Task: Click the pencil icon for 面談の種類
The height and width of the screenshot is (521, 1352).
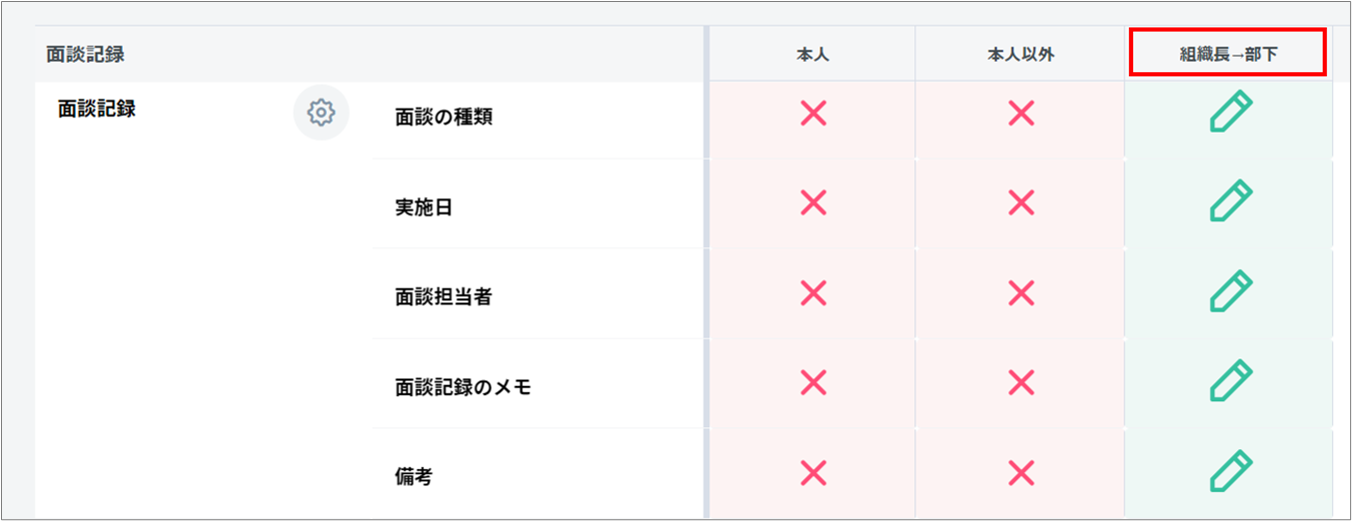Action: 1230,112
